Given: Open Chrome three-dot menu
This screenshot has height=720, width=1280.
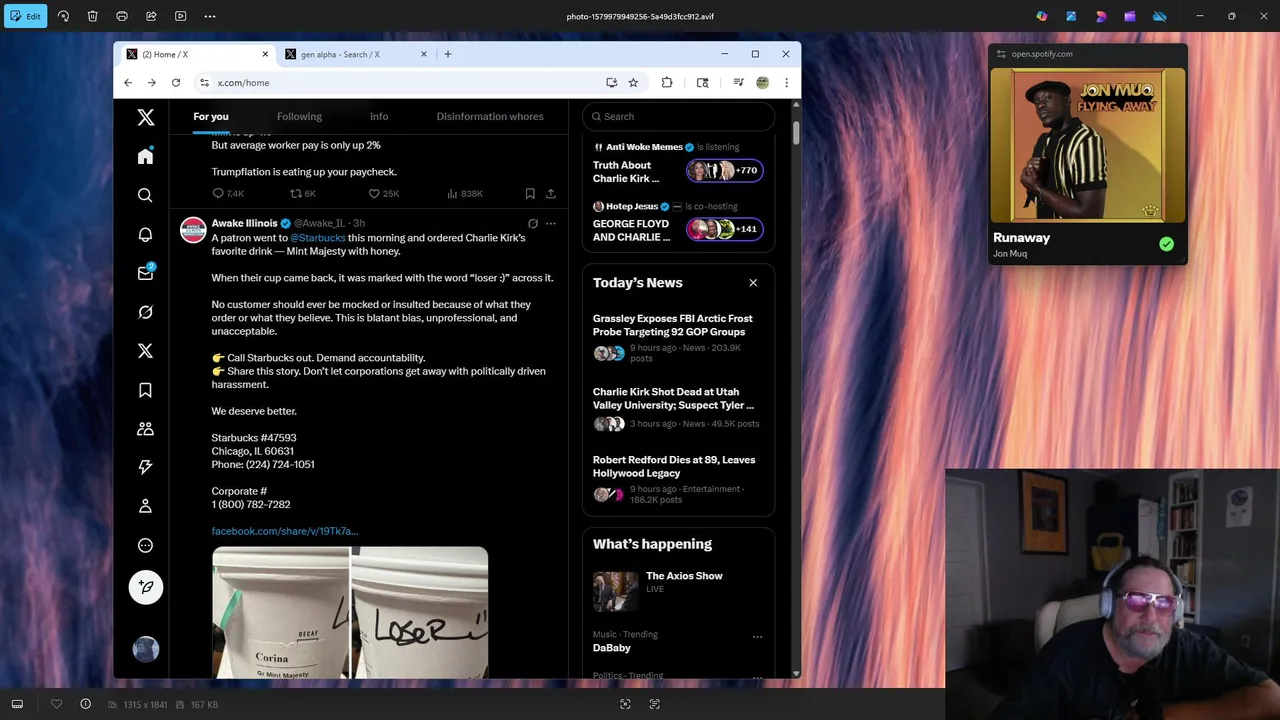Looking at the screenshot, I should (x=786, y=83).
